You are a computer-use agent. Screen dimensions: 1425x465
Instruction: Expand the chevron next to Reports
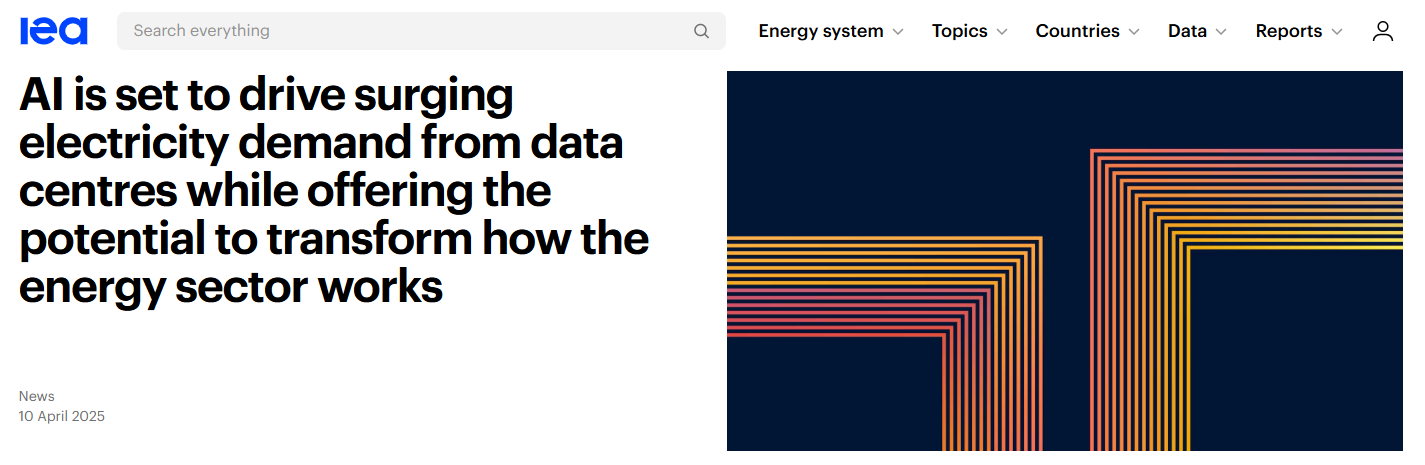pos(1337,32)
